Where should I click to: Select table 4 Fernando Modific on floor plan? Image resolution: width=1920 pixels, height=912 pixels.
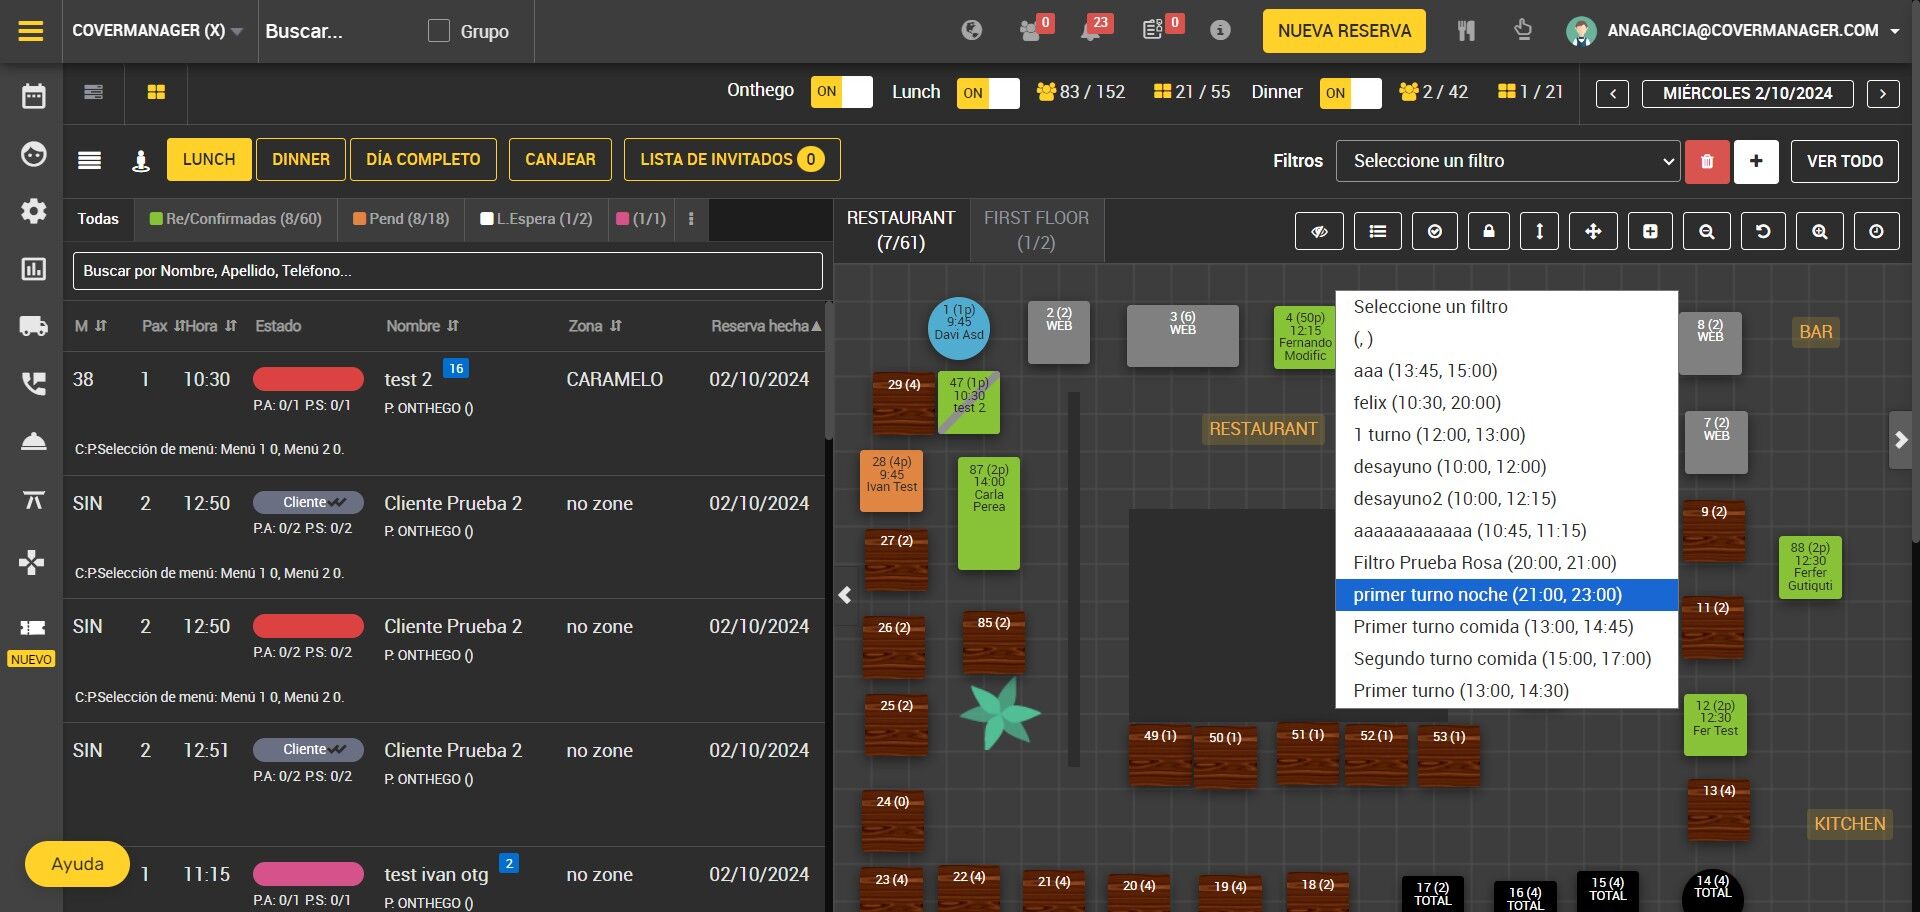(1305, 336)
